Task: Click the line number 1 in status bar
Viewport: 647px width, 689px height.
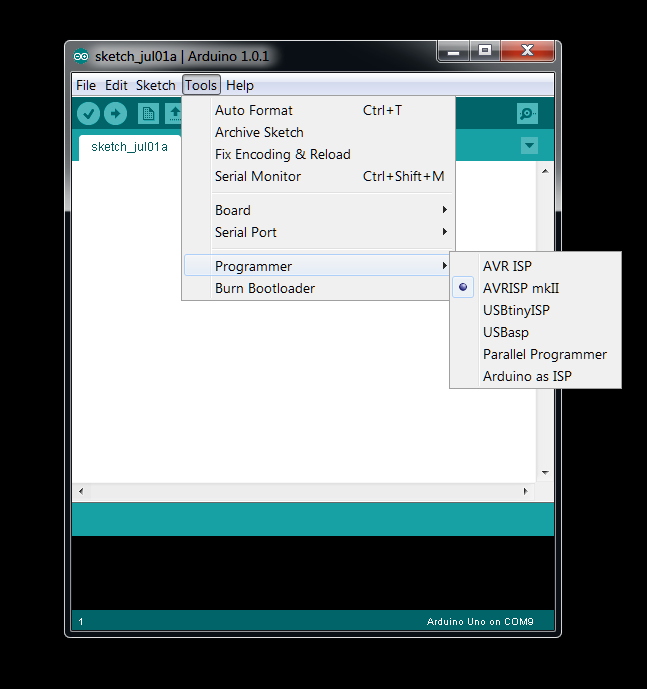Action: click(81, 621)
